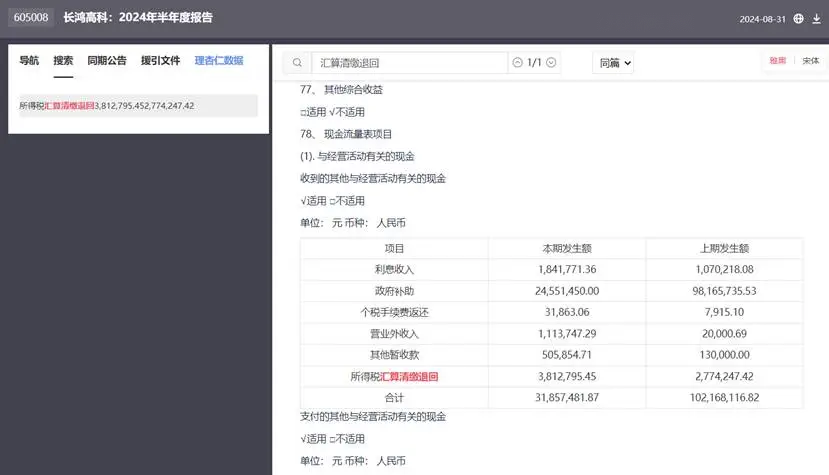Click the globe language icon
The width and height of the screenshot is (829, 475).
pos(798,19)
